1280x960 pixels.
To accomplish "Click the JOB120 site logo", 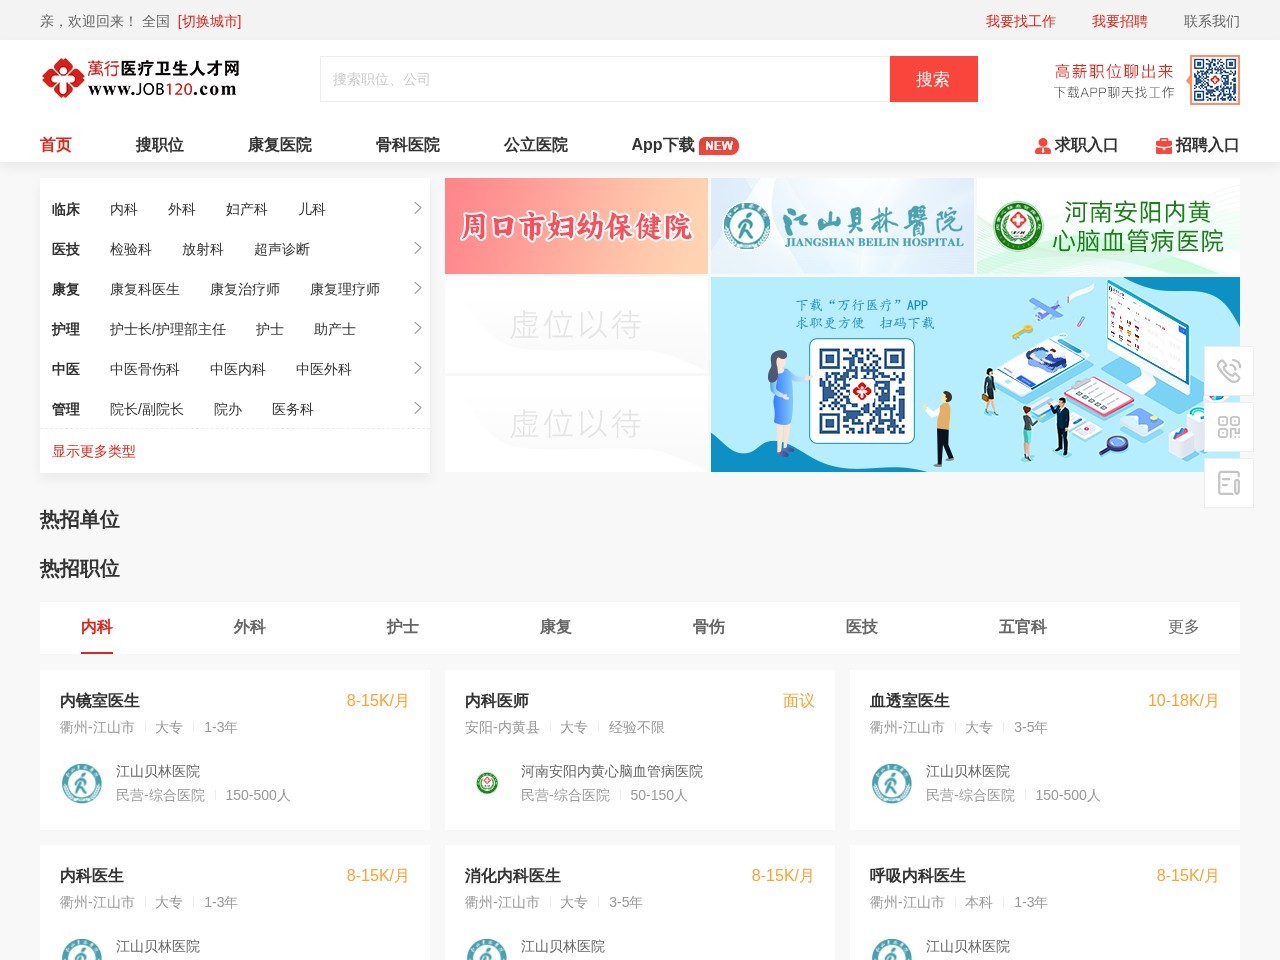I will 140,78.
